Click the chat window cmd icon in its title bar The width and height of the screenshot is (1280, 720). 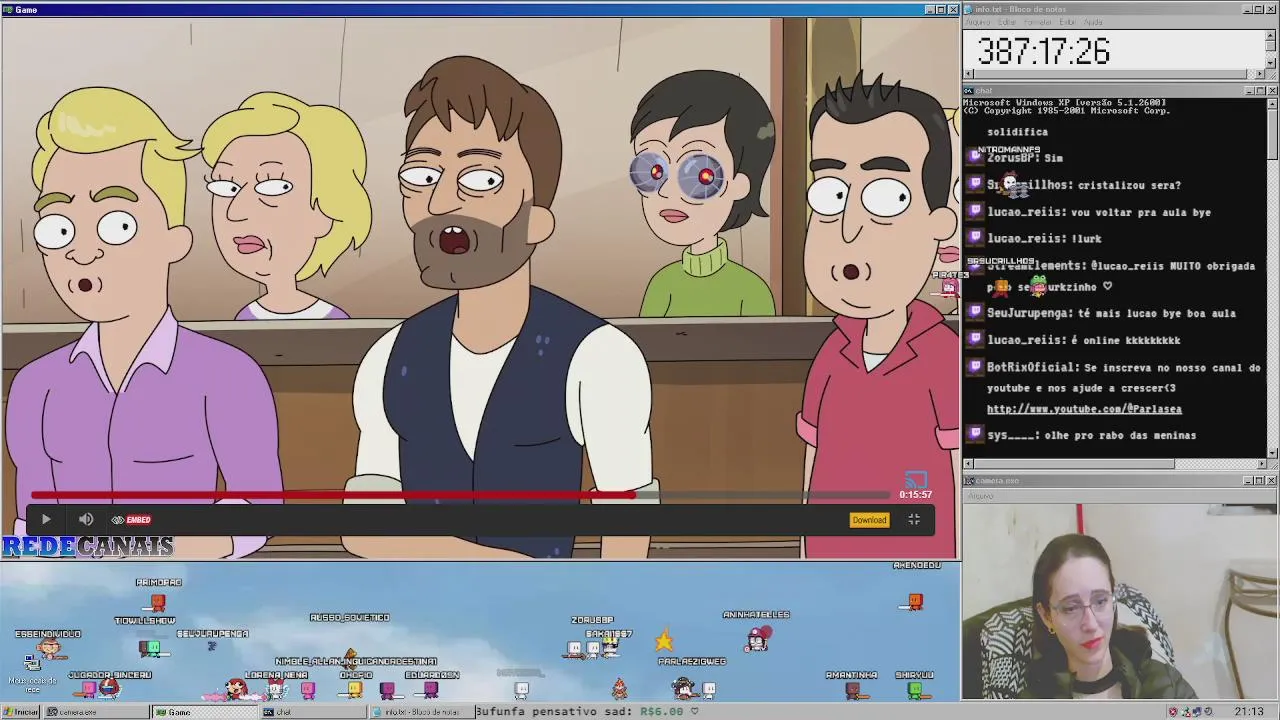pos(970,91)
